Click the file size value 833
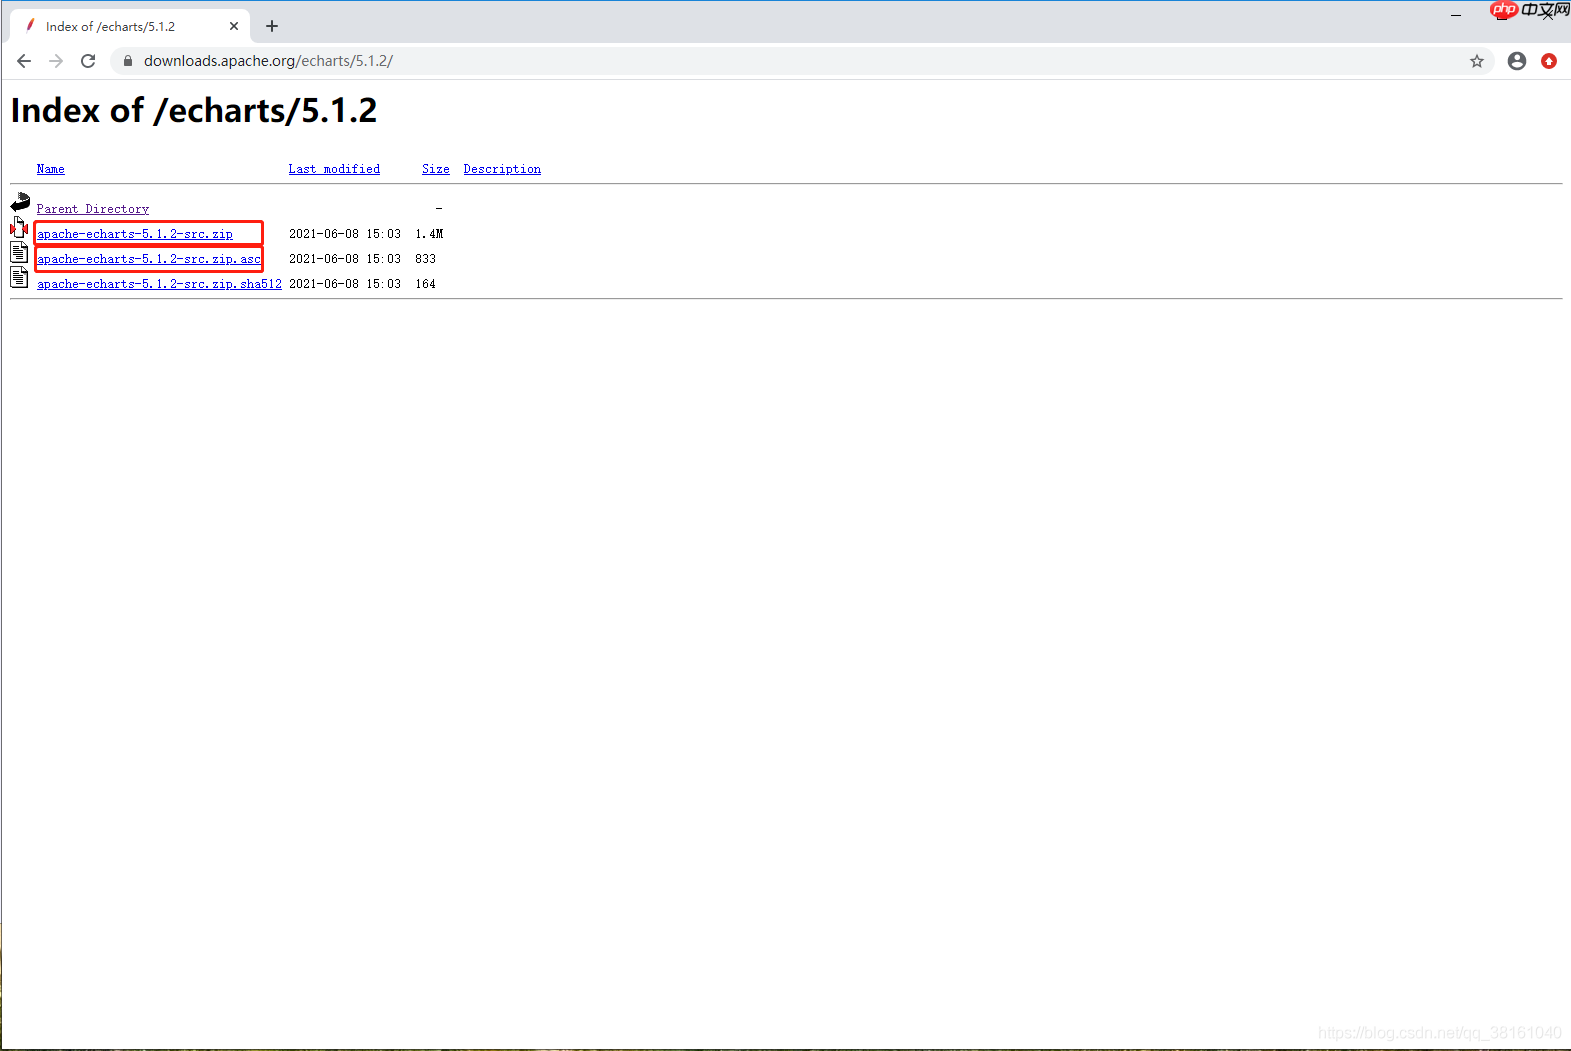The width and height of the screenshot is (1571, 1051). point(425,259)
